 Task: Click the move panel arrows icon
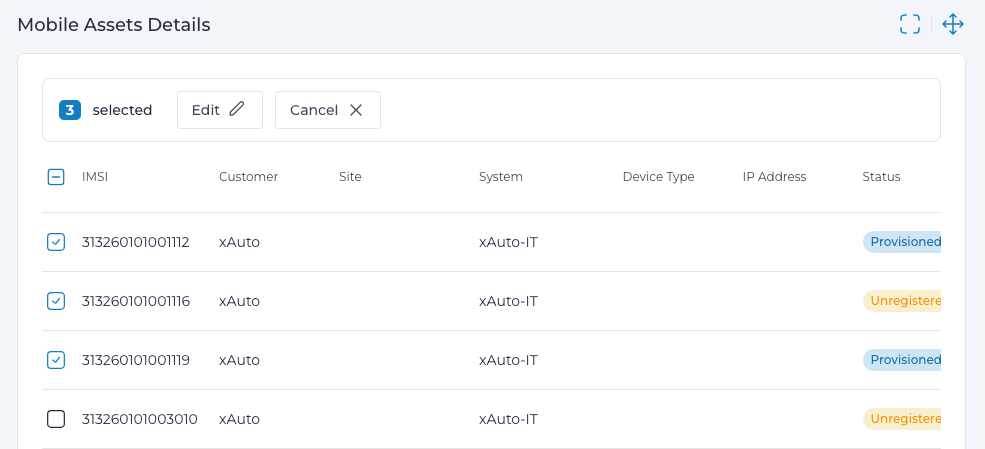(x=953, y=24)
